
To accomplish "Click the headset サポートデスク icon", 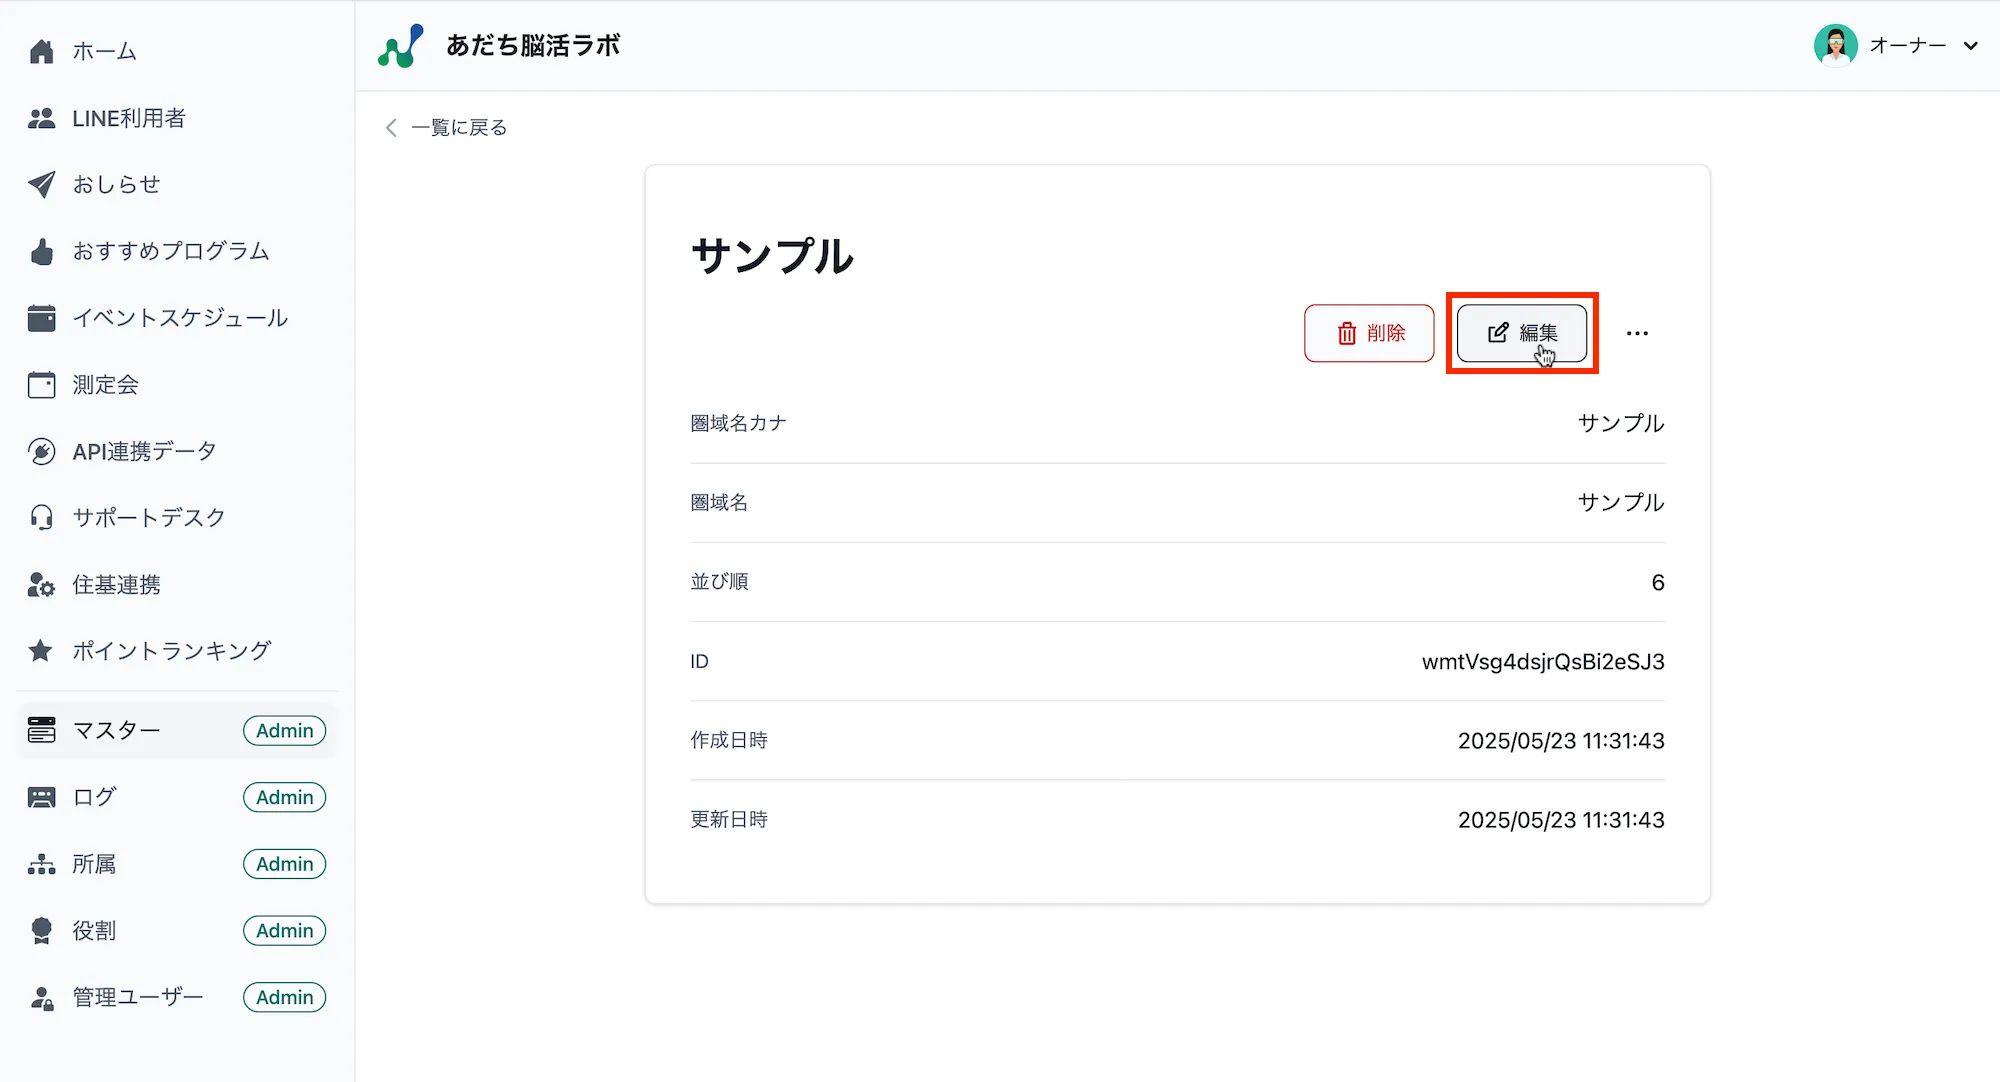I will coord(41,517).
